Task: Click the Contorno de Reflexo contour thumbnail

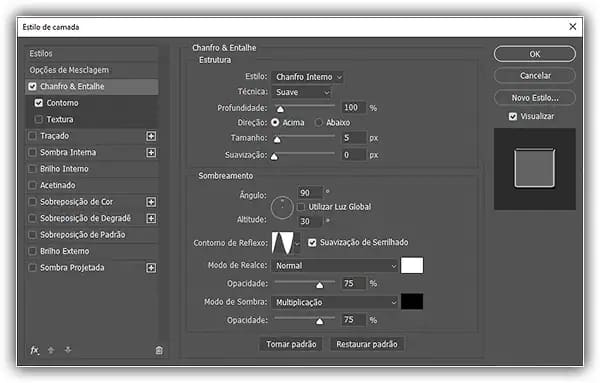Action: pyautogui.click(x=283, y=243)
